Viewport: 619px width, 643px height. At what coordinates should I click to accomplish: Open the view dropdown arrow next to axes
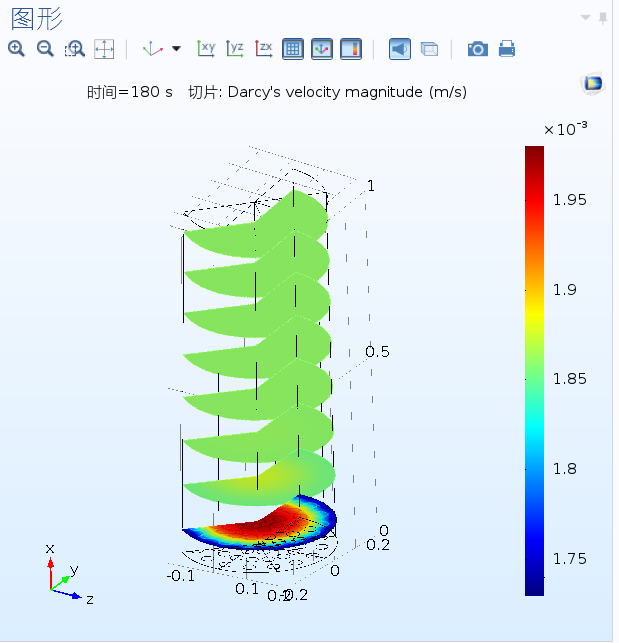click(176, 49)
